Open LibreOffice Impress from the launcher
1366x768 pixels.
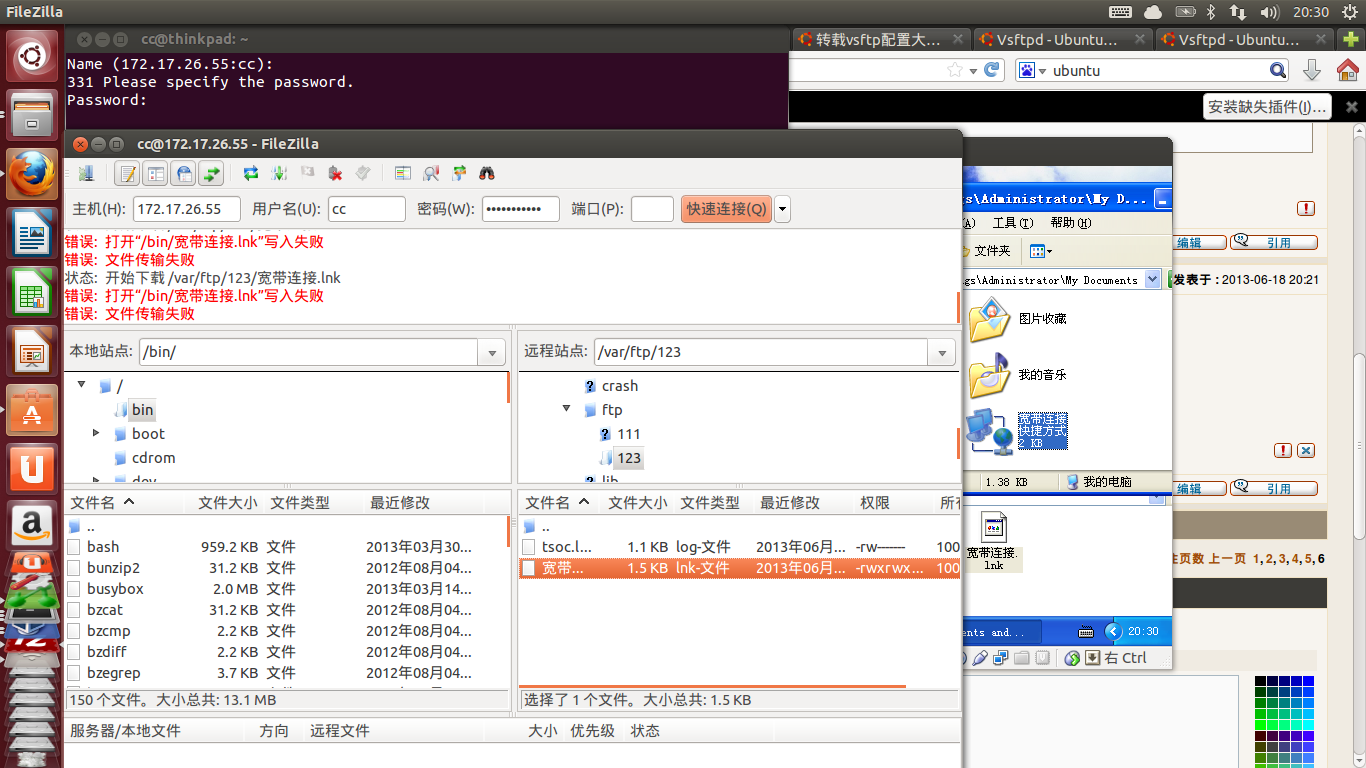click(33, 352)
